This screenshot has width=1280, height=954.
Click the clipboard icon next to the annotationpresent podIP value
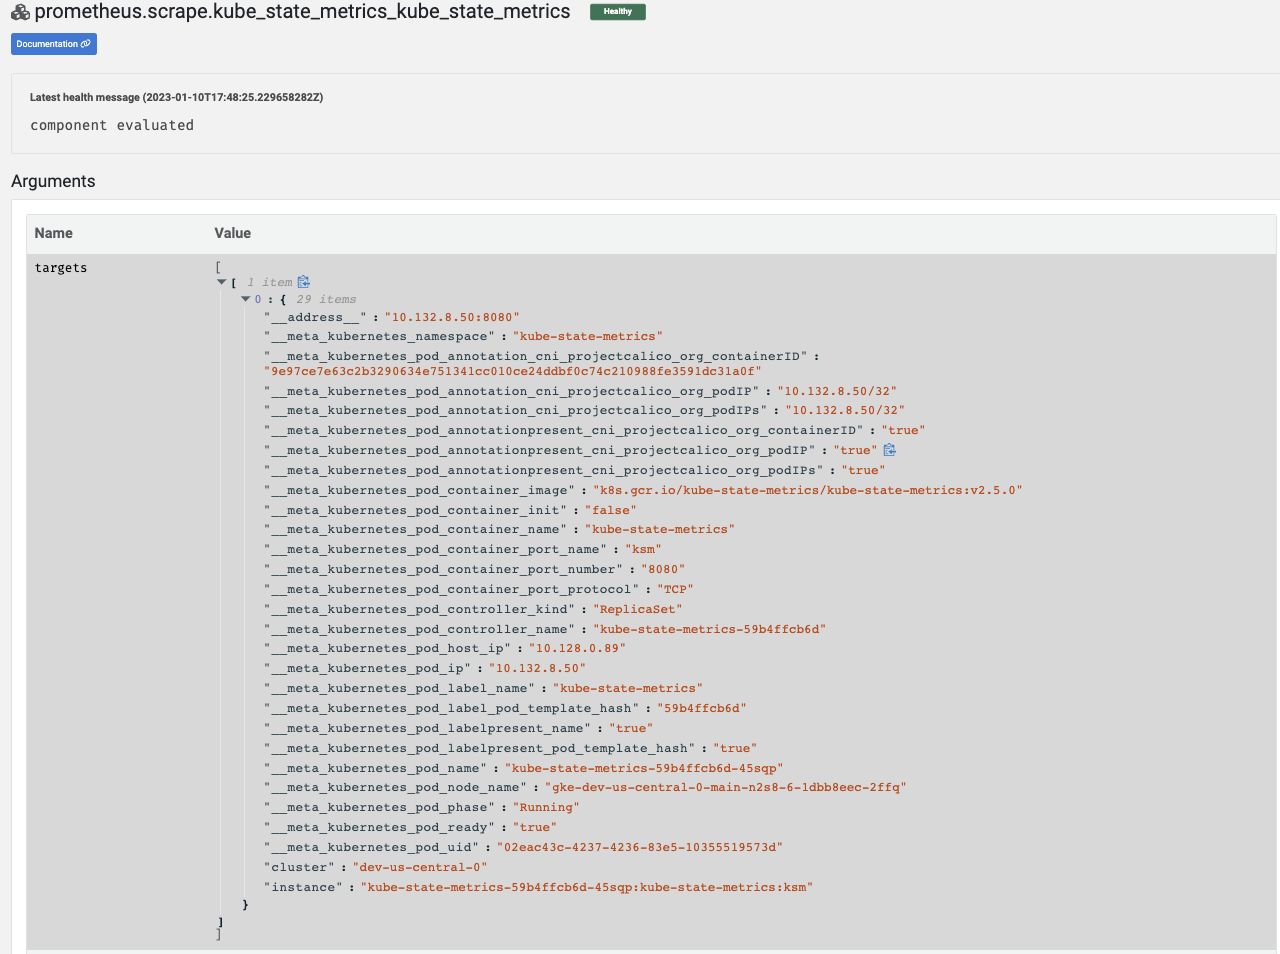coord(890,449)
